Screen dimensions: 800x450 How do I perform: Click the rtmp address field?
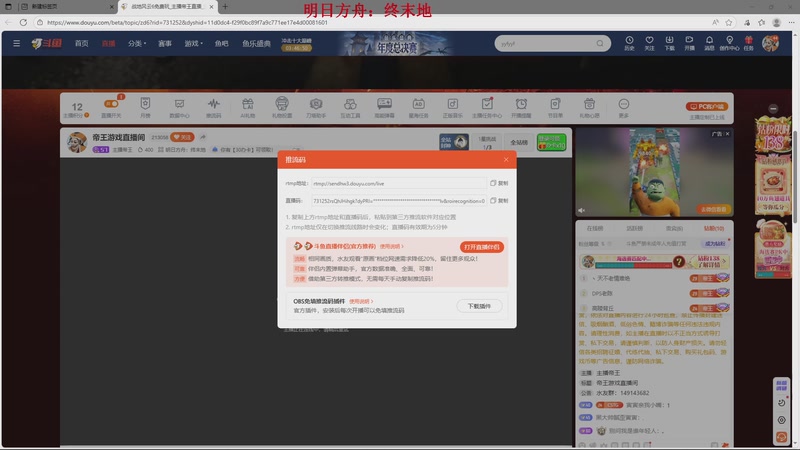point(398,183)
